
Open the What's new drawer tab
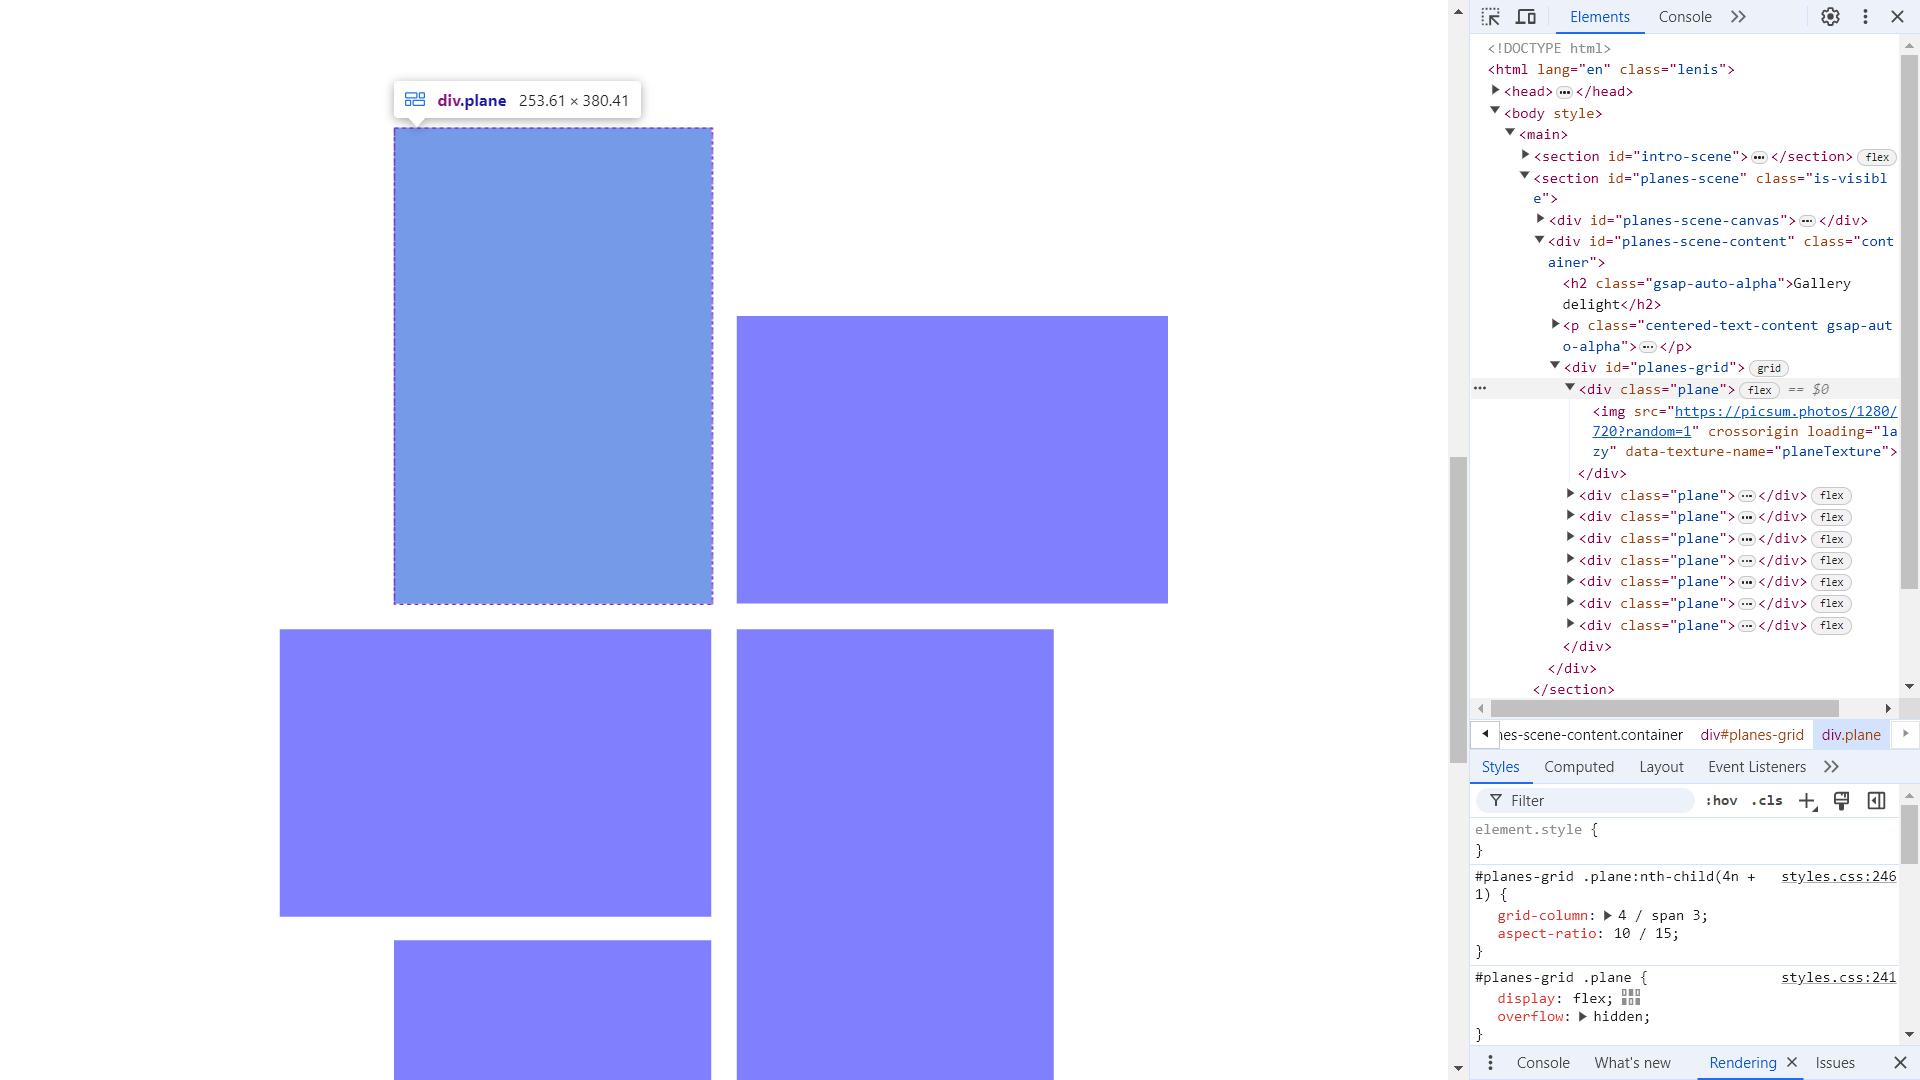click(x=1632, y=1063)
